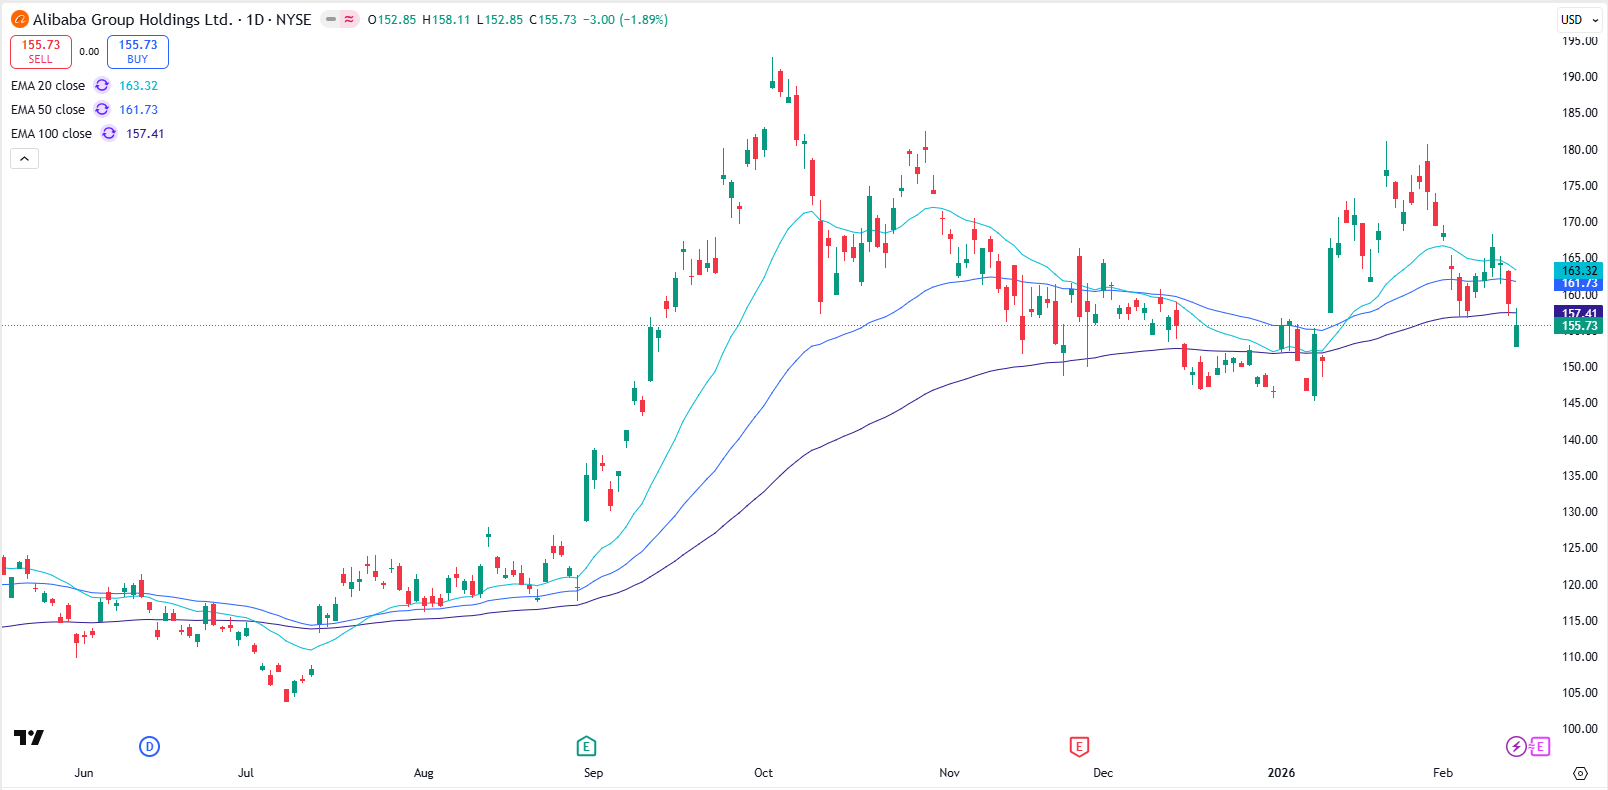Click the EMA 20 refresh status icon
The width and height of the screenshot is (1608, 790).
102,86
